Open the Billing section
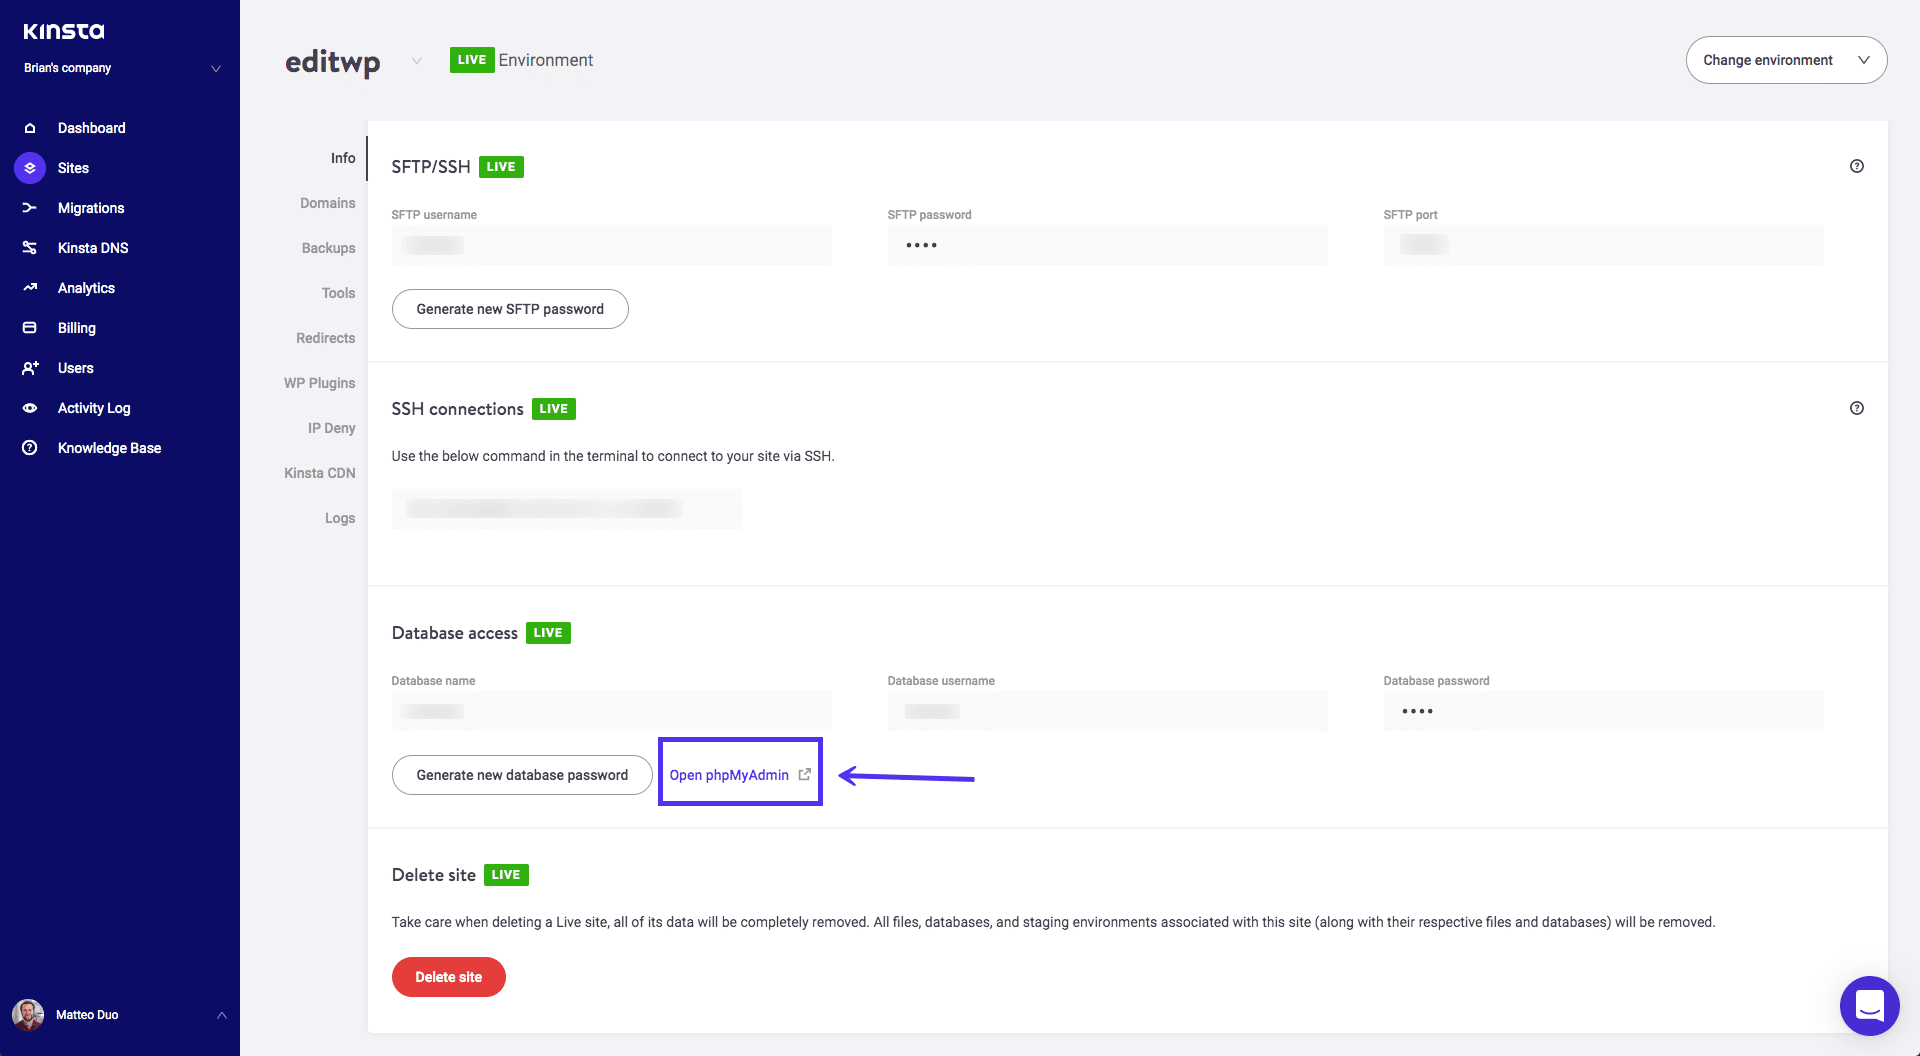The image size is (1920, 1056). click(76, 327)
